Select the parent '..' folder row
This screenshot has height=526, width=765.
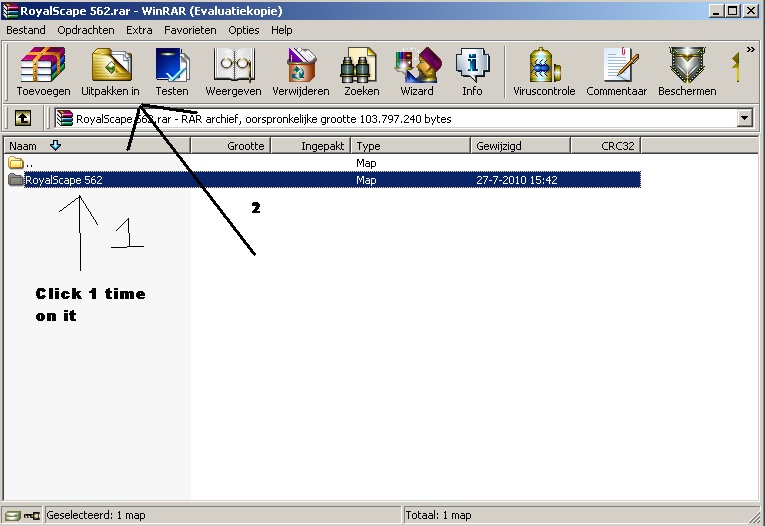pos(323,163)
